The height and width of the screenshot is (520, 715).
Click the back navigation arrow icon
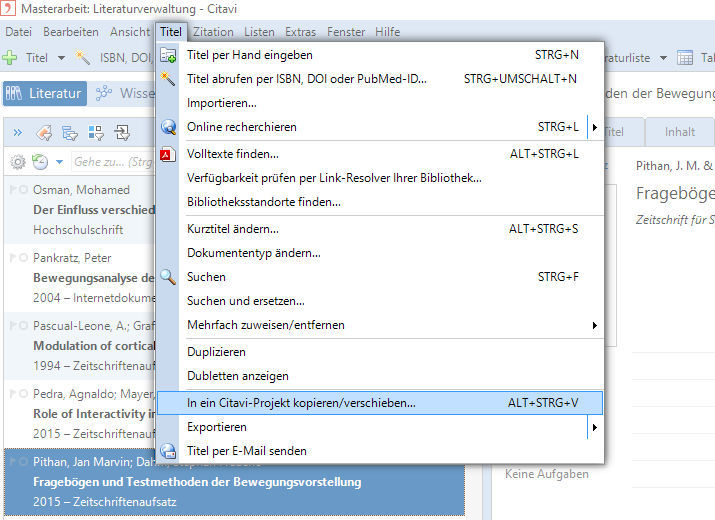(44, 133)
